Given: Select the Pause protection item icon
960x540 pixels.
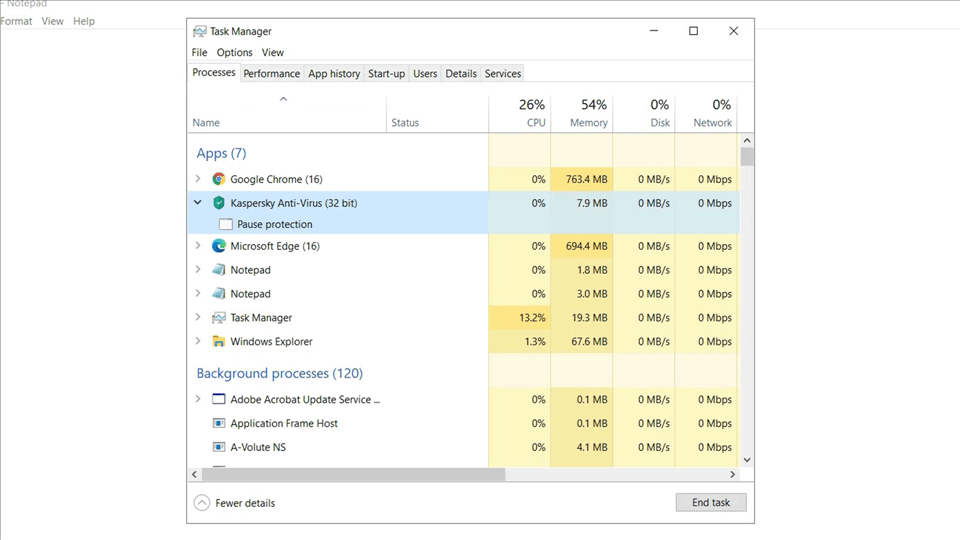Looking at the screenshot, I should (x=226, y=225).
